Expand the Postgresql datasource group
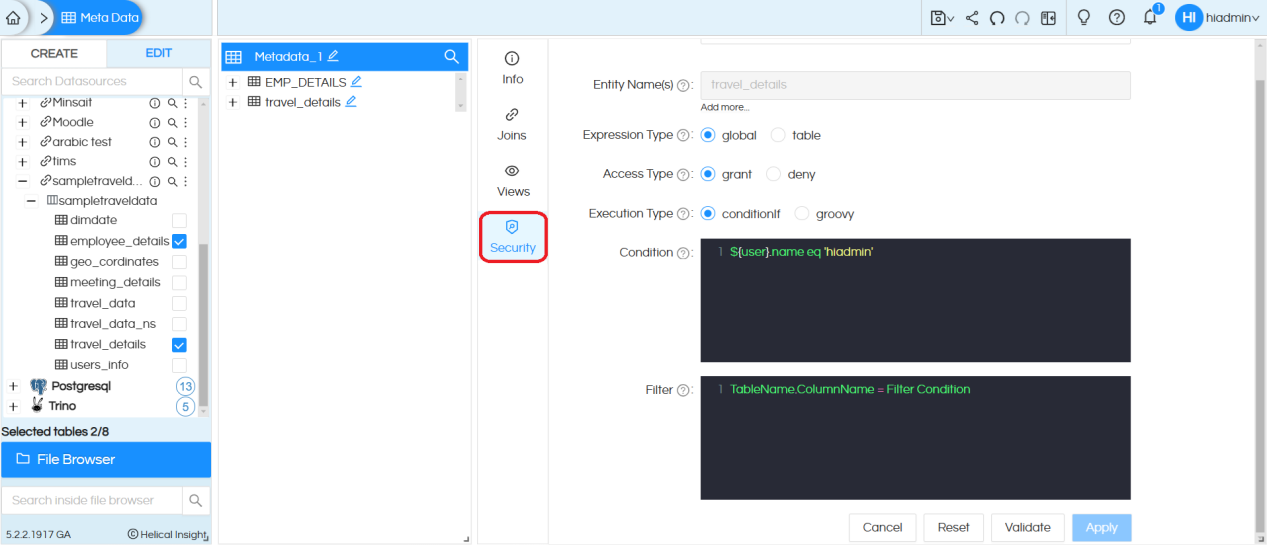This screenshot has height=546, width=1267. (x=13, y=386)
